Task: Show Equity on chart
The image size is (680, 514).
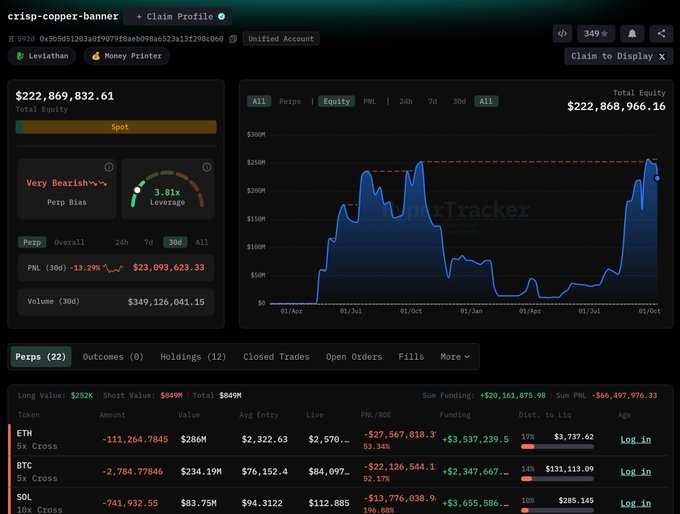Action: click(x=337, y=101)
